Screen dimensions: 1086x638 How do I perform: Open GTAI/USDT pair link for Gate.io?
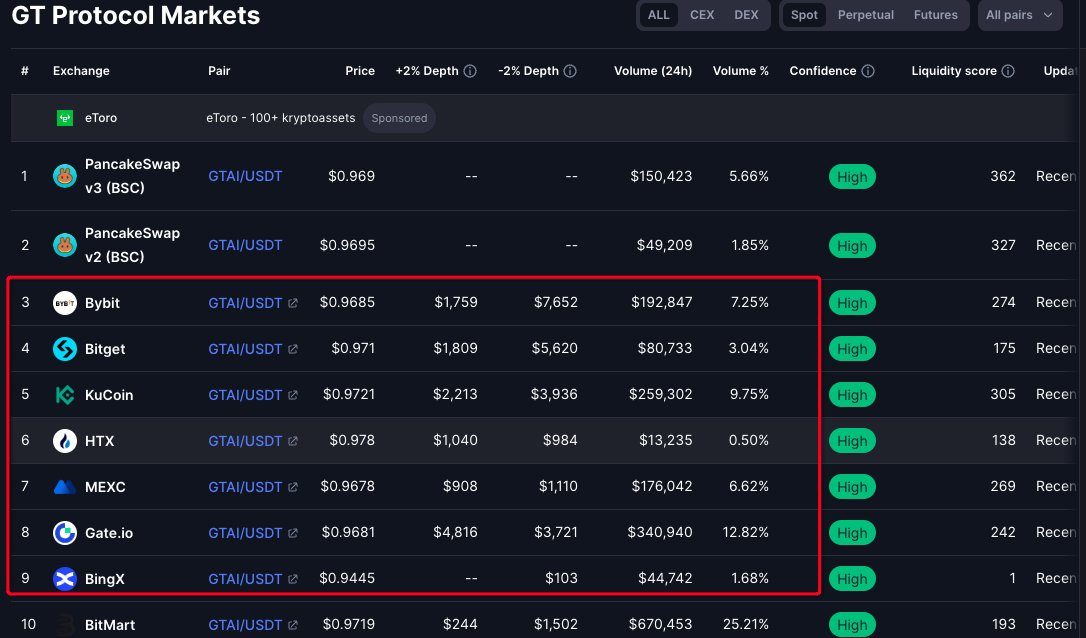coord(245,533)
